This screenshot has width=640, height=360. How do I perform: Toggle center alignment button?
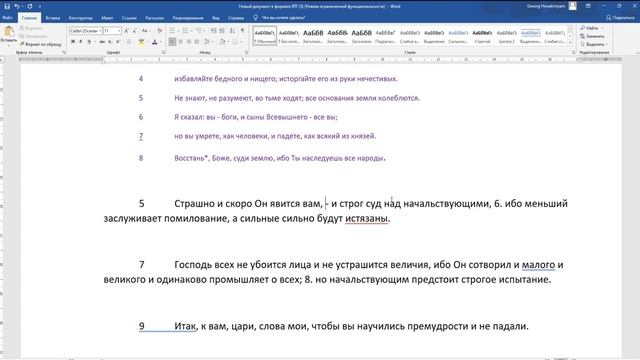click(180, 42)
